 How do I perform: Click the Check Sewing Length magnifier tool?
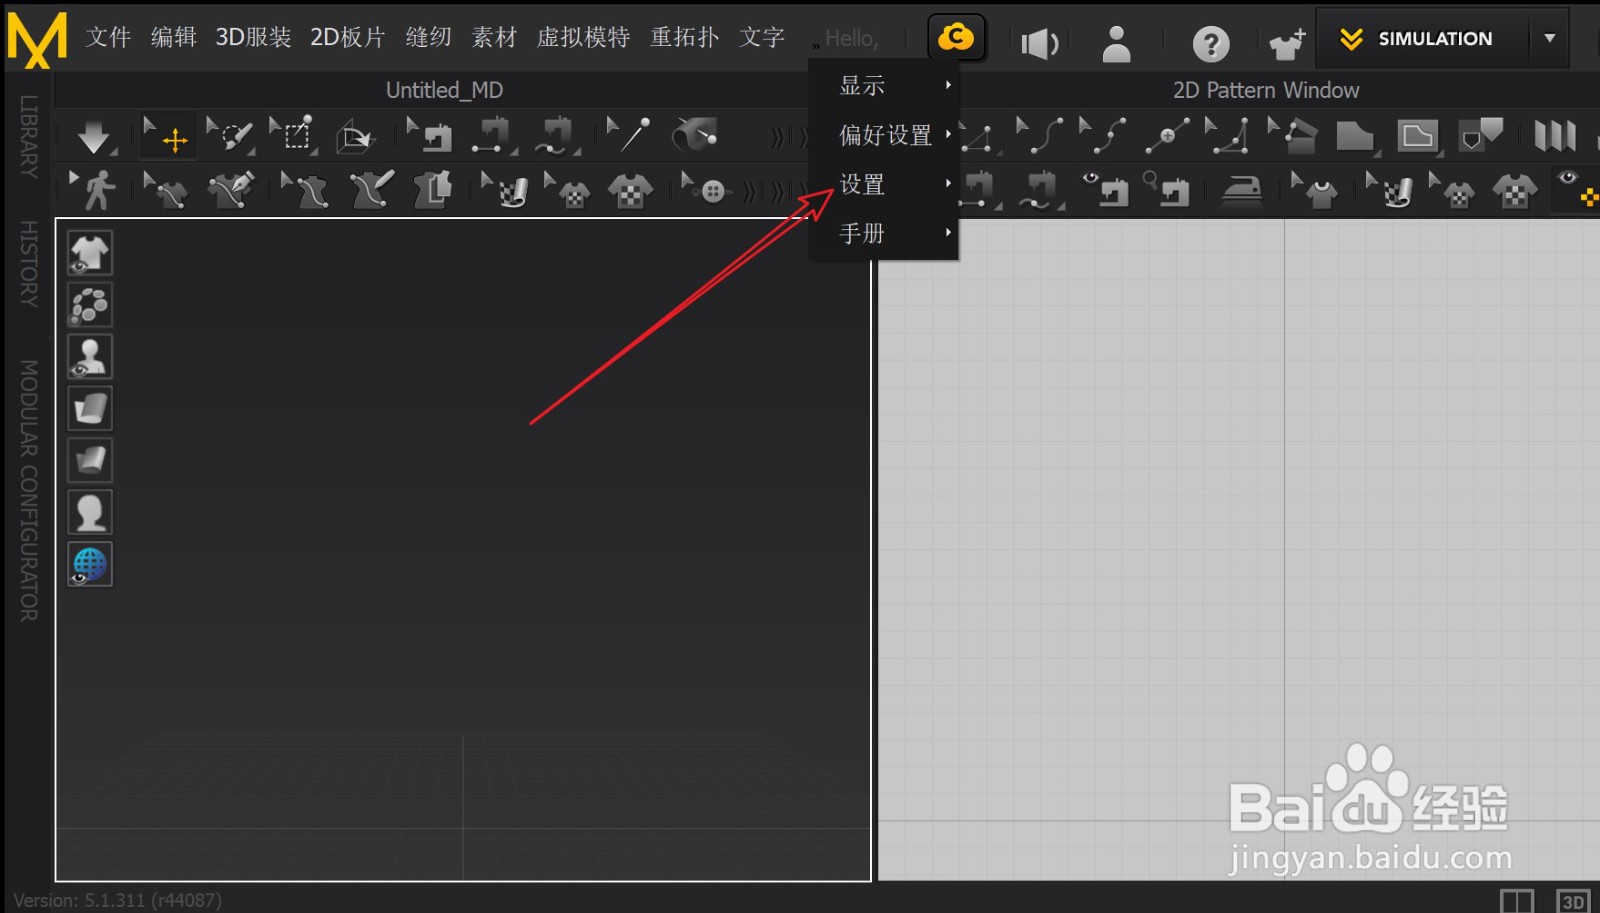point(1168,190)
